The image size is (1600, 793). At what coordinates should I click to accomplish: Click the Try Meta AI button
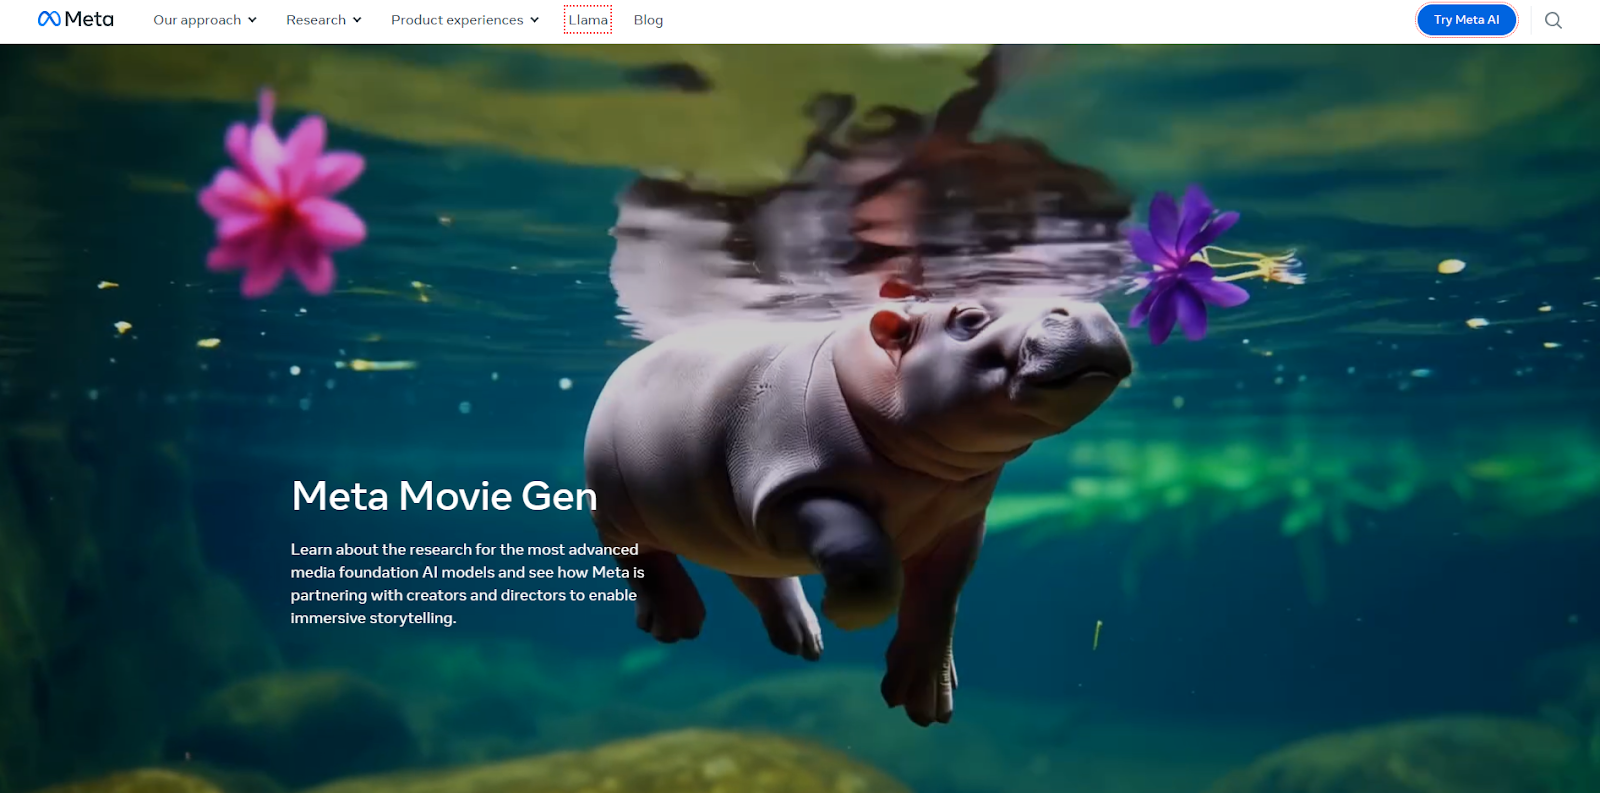pyautogui.click(x=1466, y=20)
